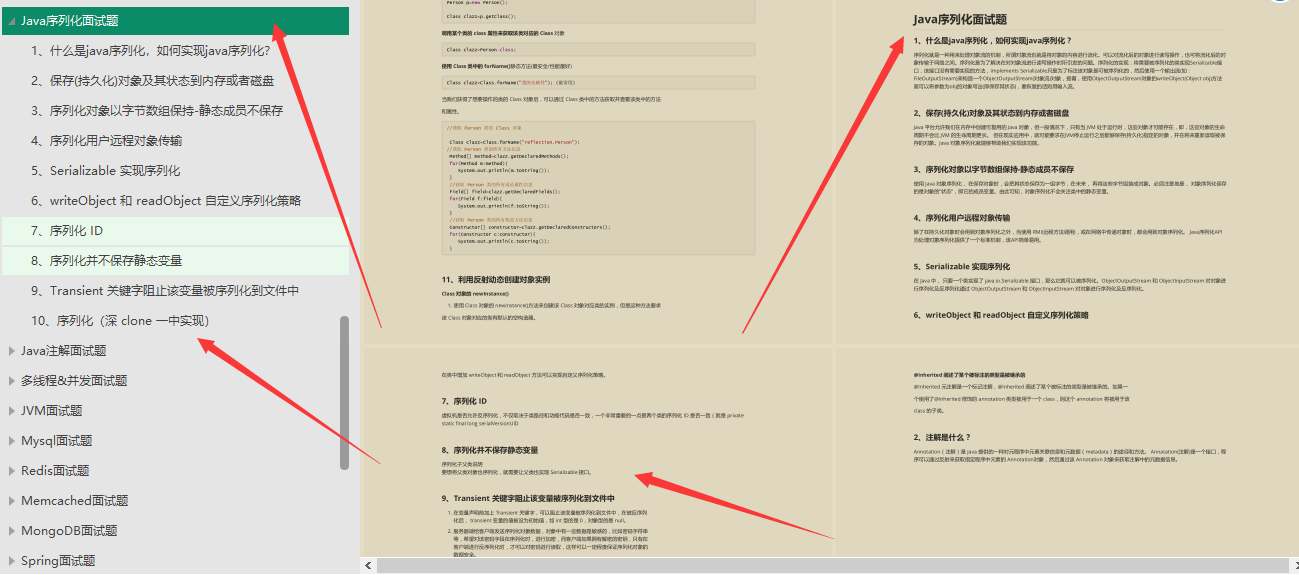Open bookmark 4、序列化用户远程对象传输 in sidebar
Screen dimensions: 1299x575
(106, 140)
